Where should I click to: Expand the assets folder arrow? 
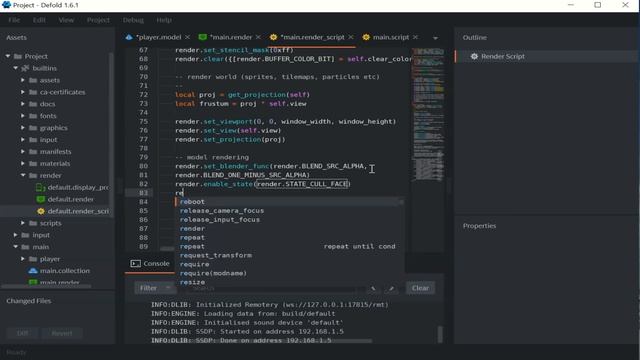coord(23,80)
